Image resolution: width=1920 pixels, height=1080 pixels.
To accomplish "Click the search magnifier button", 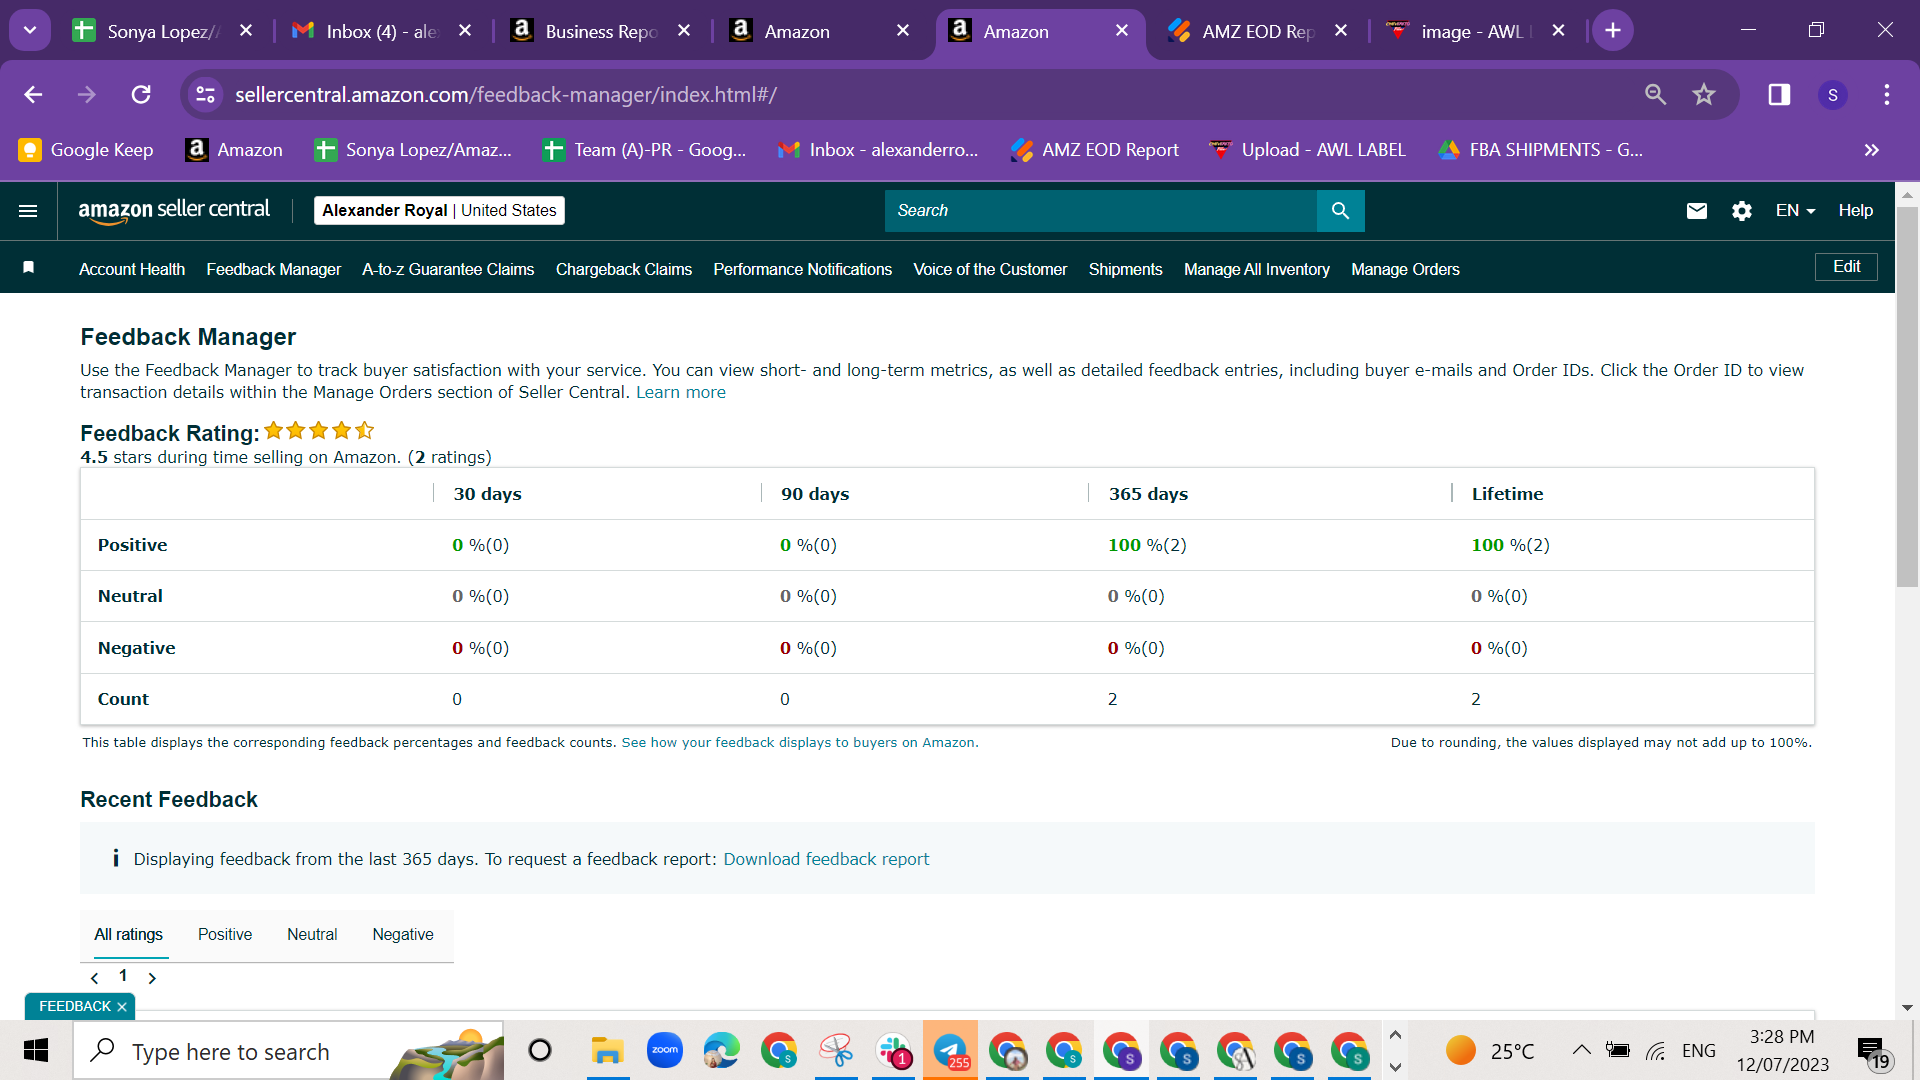I will (1340, 211).
